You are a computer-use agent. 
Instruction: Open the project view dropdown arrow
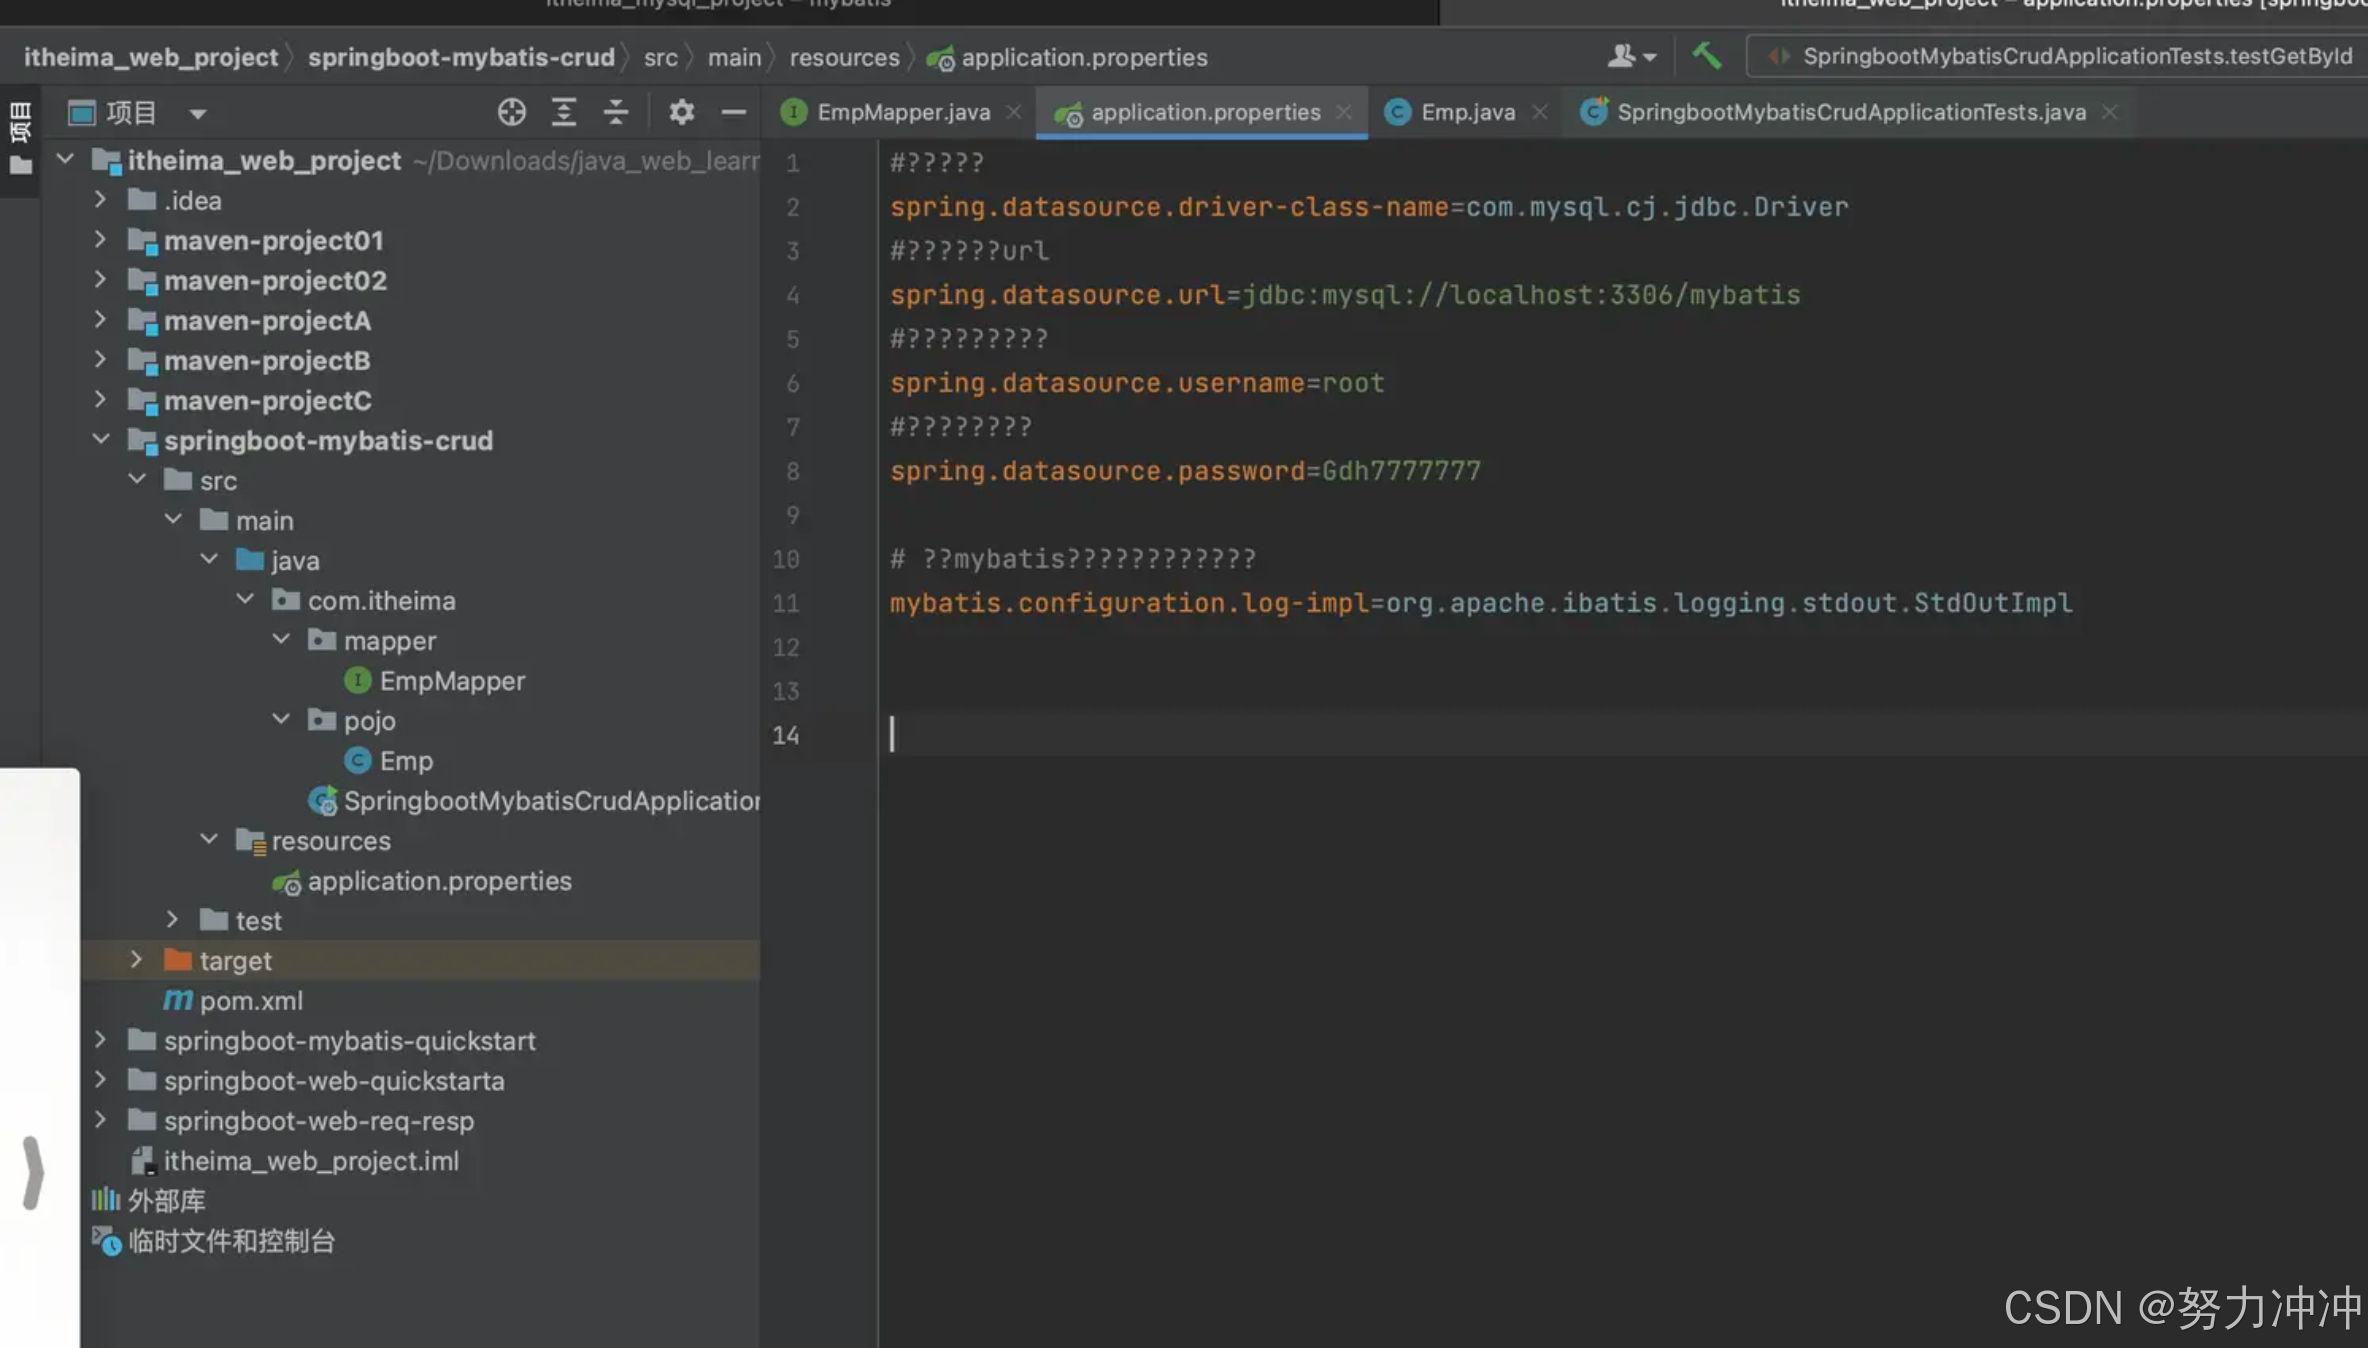point(198,114)
